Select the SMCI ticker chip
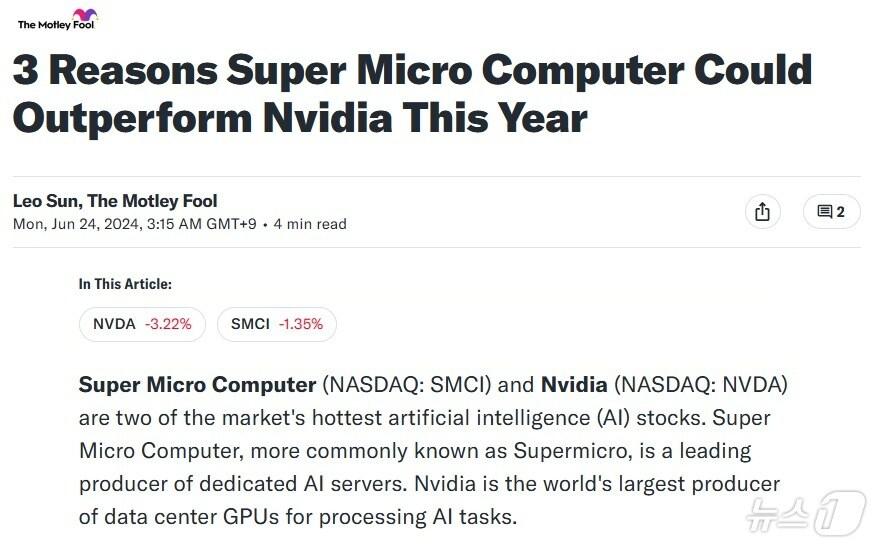The height and width of the screenshot is (548, 876). click(277, 324)
